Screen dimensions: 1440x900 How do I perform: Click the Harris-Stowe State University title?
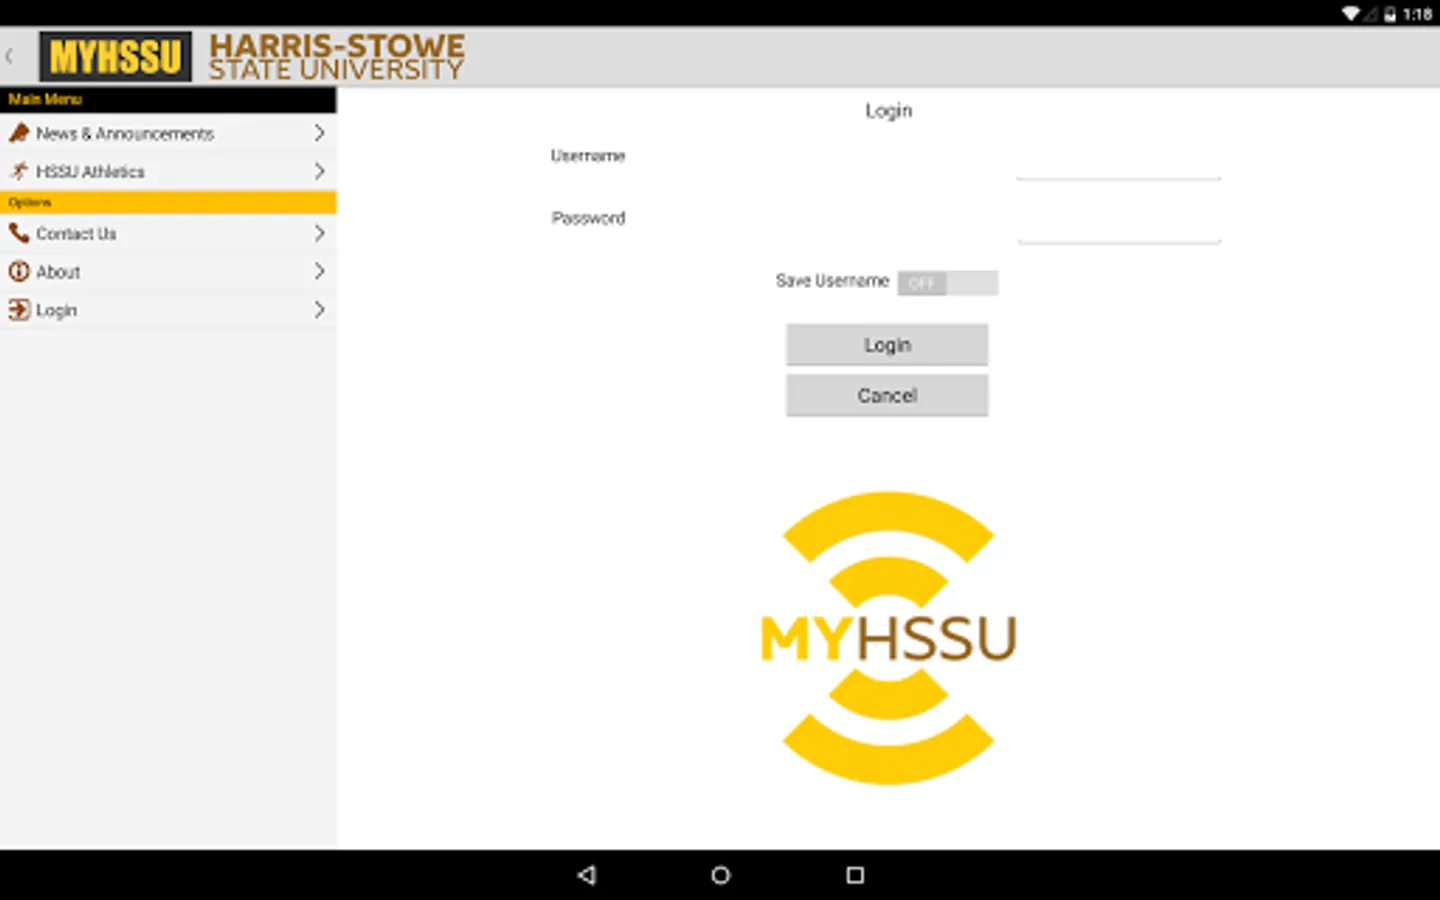pyautogui.click(x=336, y=57)
